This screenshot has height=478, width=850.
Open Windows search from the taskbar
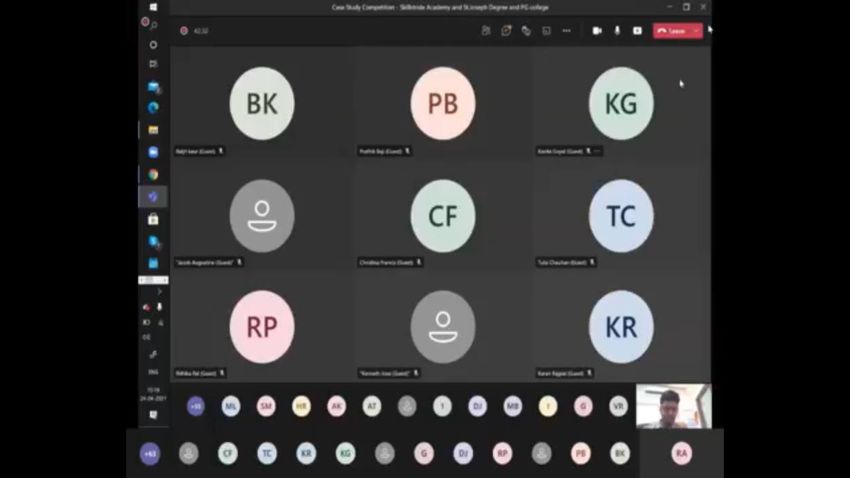tap(153, 45)
